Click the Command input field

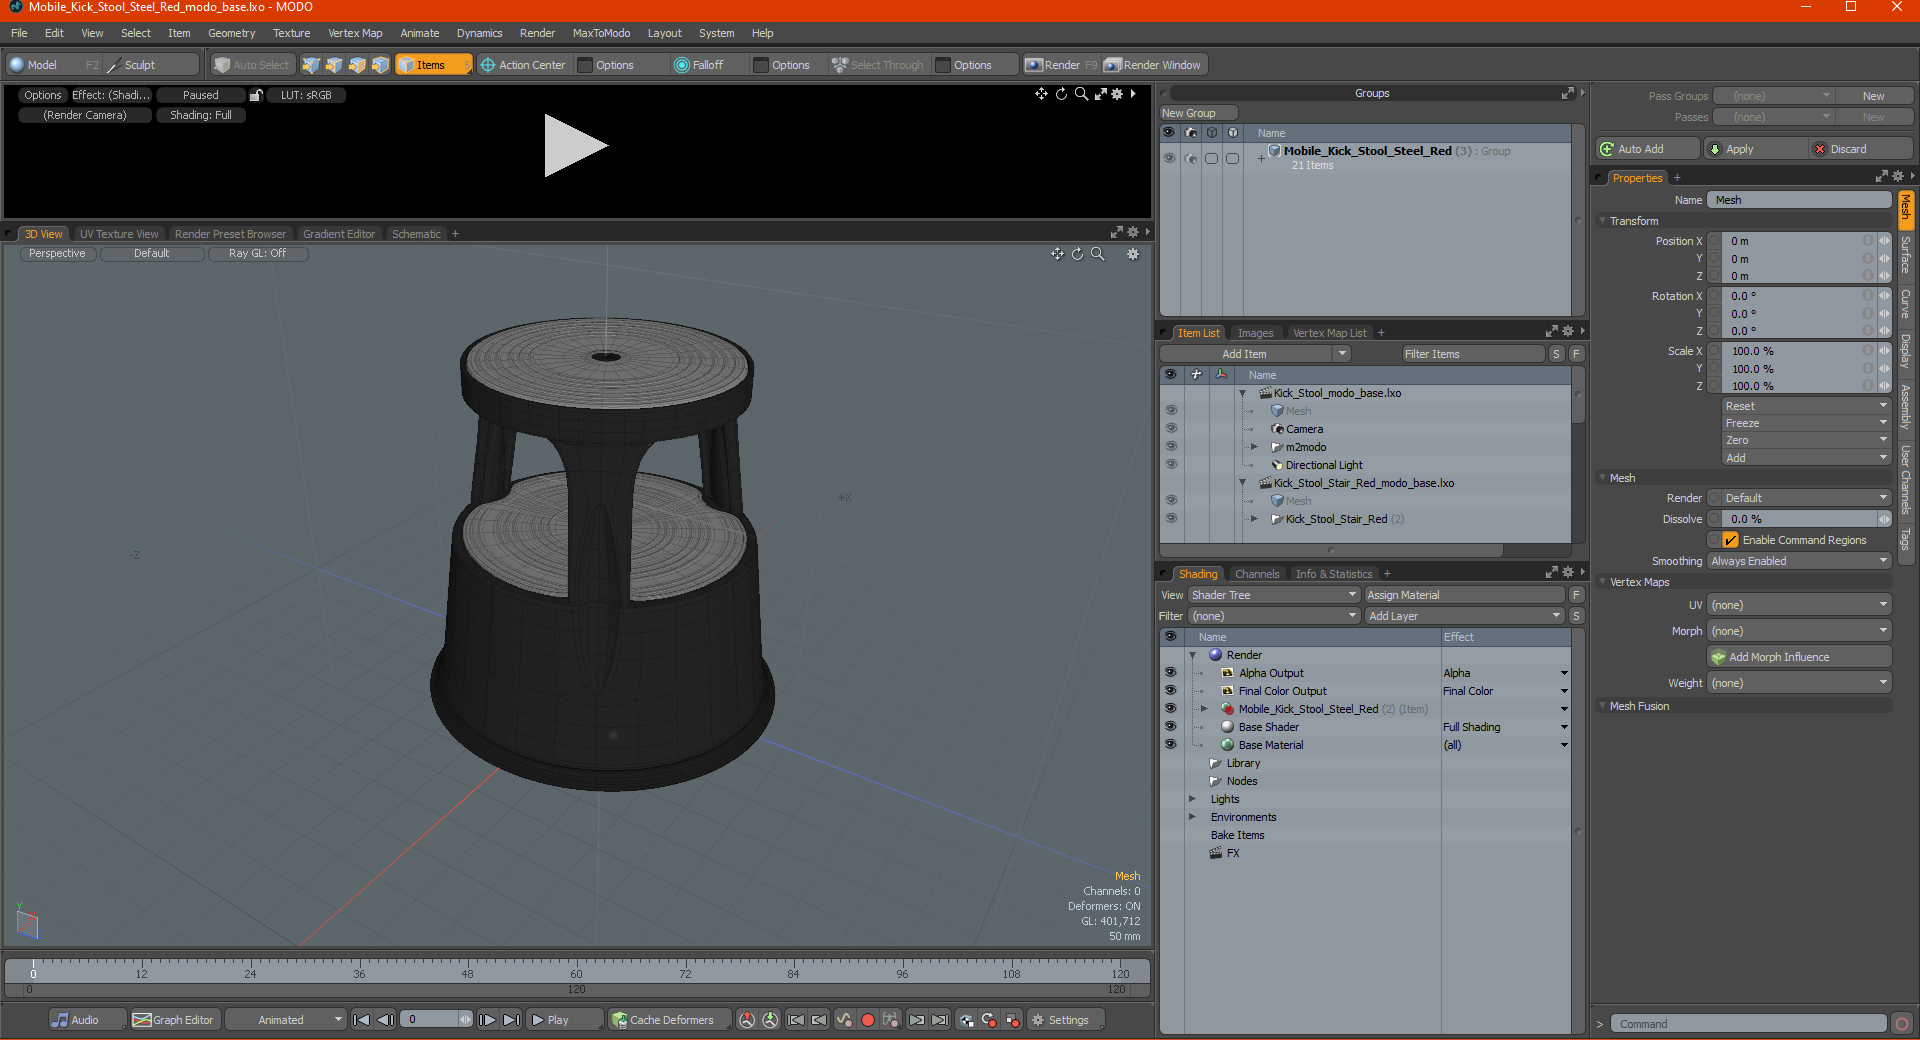[1748, 1024]
